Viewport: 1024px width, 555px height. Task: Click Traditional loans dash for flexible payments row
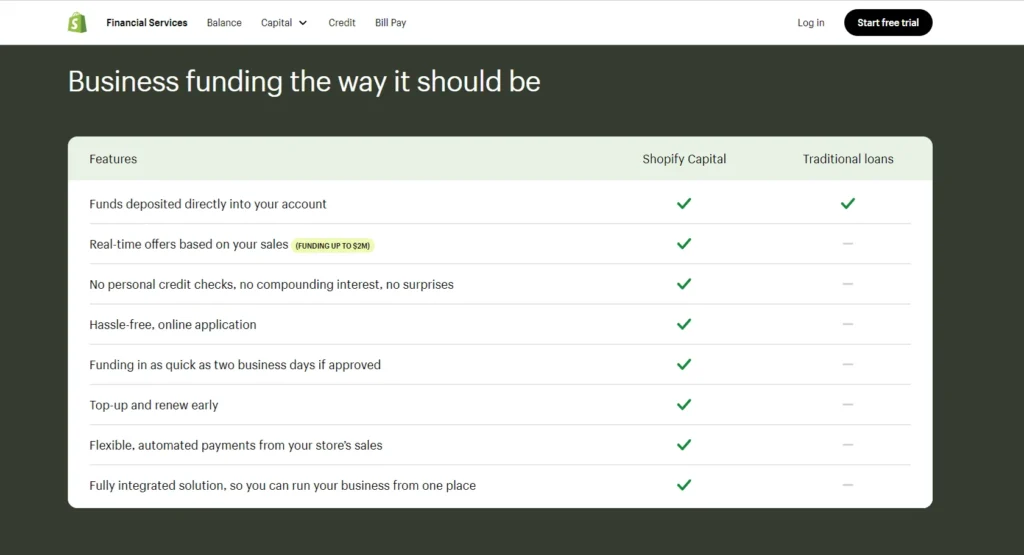[x=848, y=445]
